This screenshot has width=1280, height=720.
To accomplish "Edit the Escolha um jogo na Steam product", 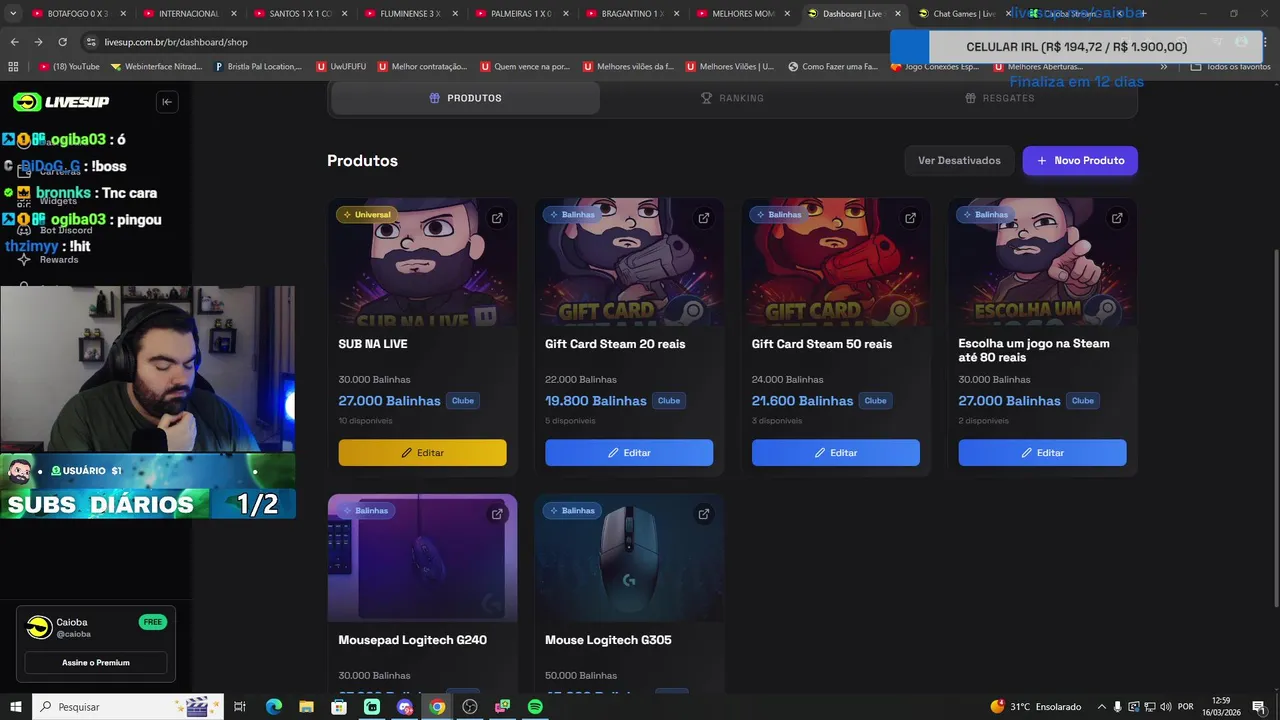I will click(1042, 453).
